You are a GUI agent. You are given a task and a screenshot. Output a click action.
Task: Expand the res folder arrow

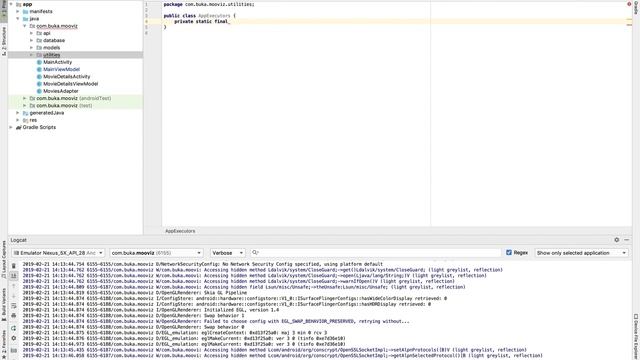pyautogui.click(x=18, y=120)
